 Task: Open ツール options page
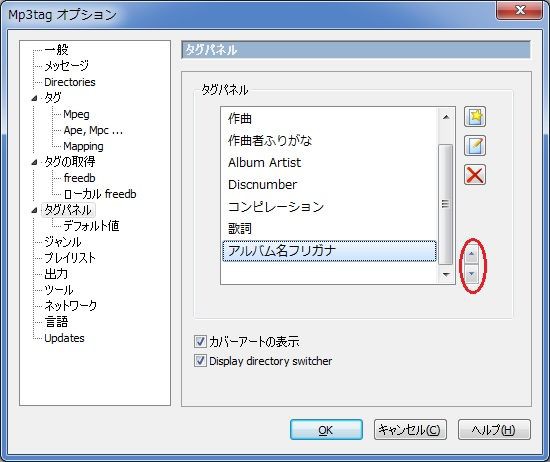pos(59,290)
